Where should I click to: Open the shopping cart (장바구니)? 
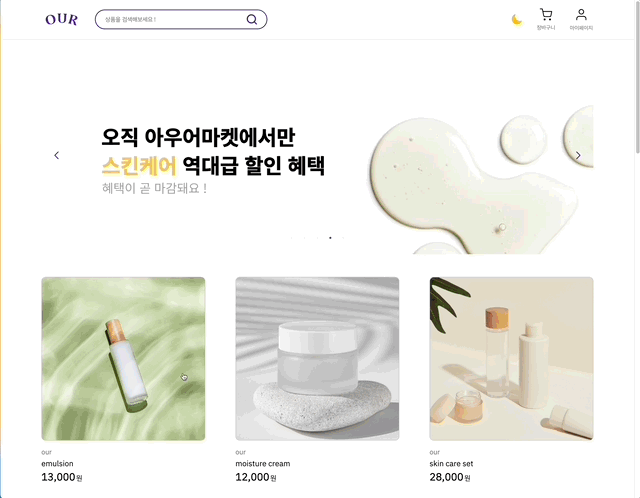(546, 19)
